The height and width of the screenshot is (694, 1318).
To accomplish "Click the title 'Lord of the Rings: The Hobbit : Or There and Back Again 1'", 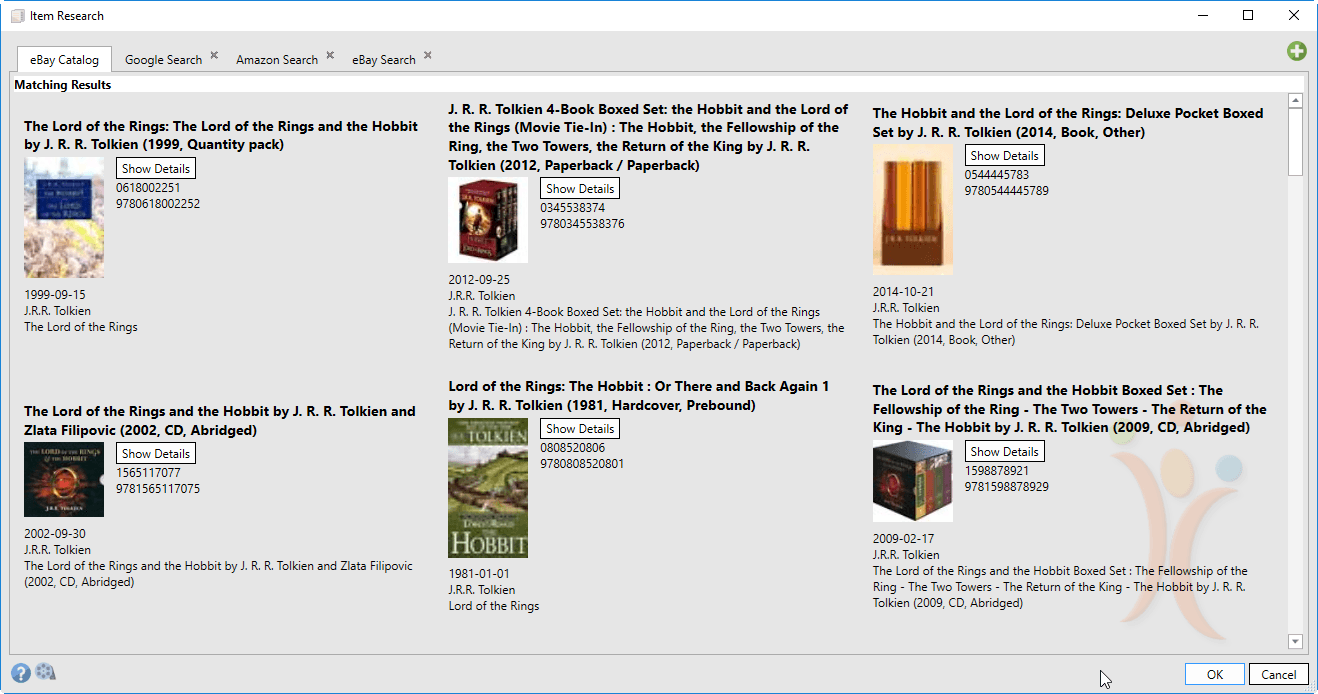I will (639, 396).
